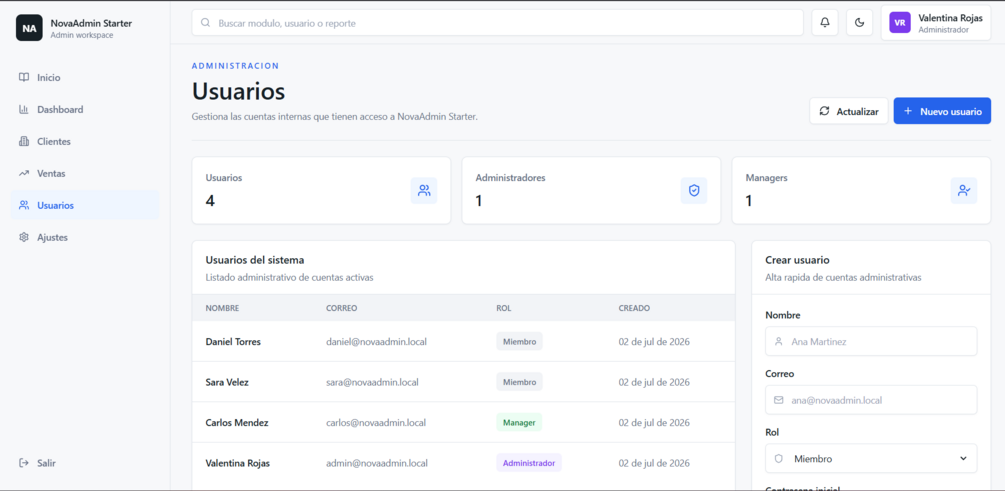Click the Inicio book icon in the sidebar

24,78
